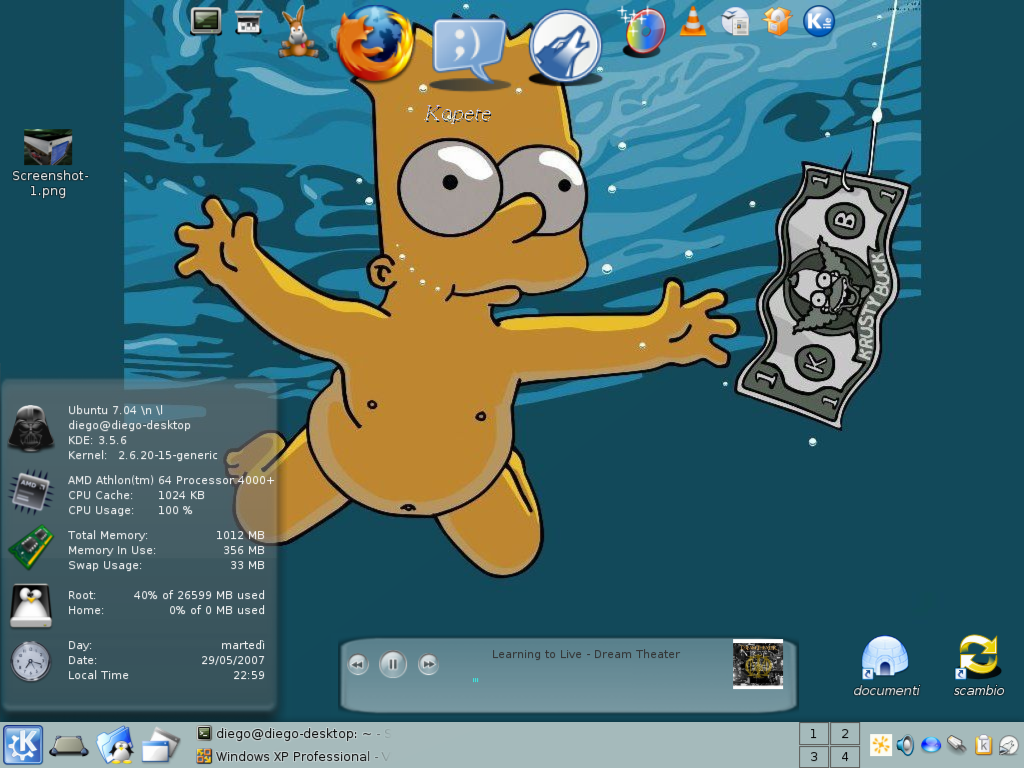Viewport: 1024px width, 768px height.
Task: Select the diego@diego-desktop terminal taskbar entry
Action: coord(292,733)
